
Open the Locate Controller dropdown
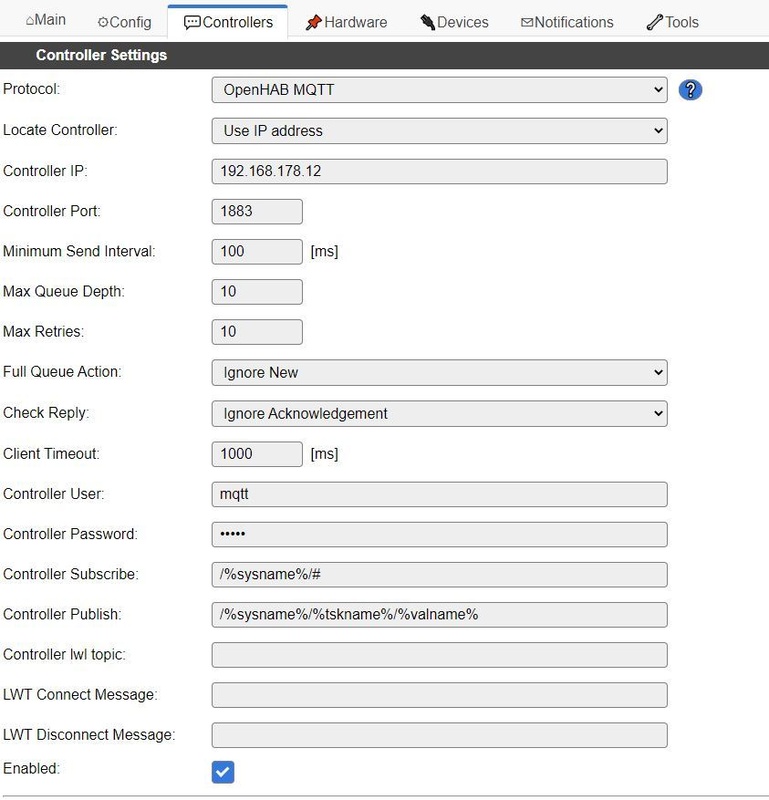tap(439, 131)
